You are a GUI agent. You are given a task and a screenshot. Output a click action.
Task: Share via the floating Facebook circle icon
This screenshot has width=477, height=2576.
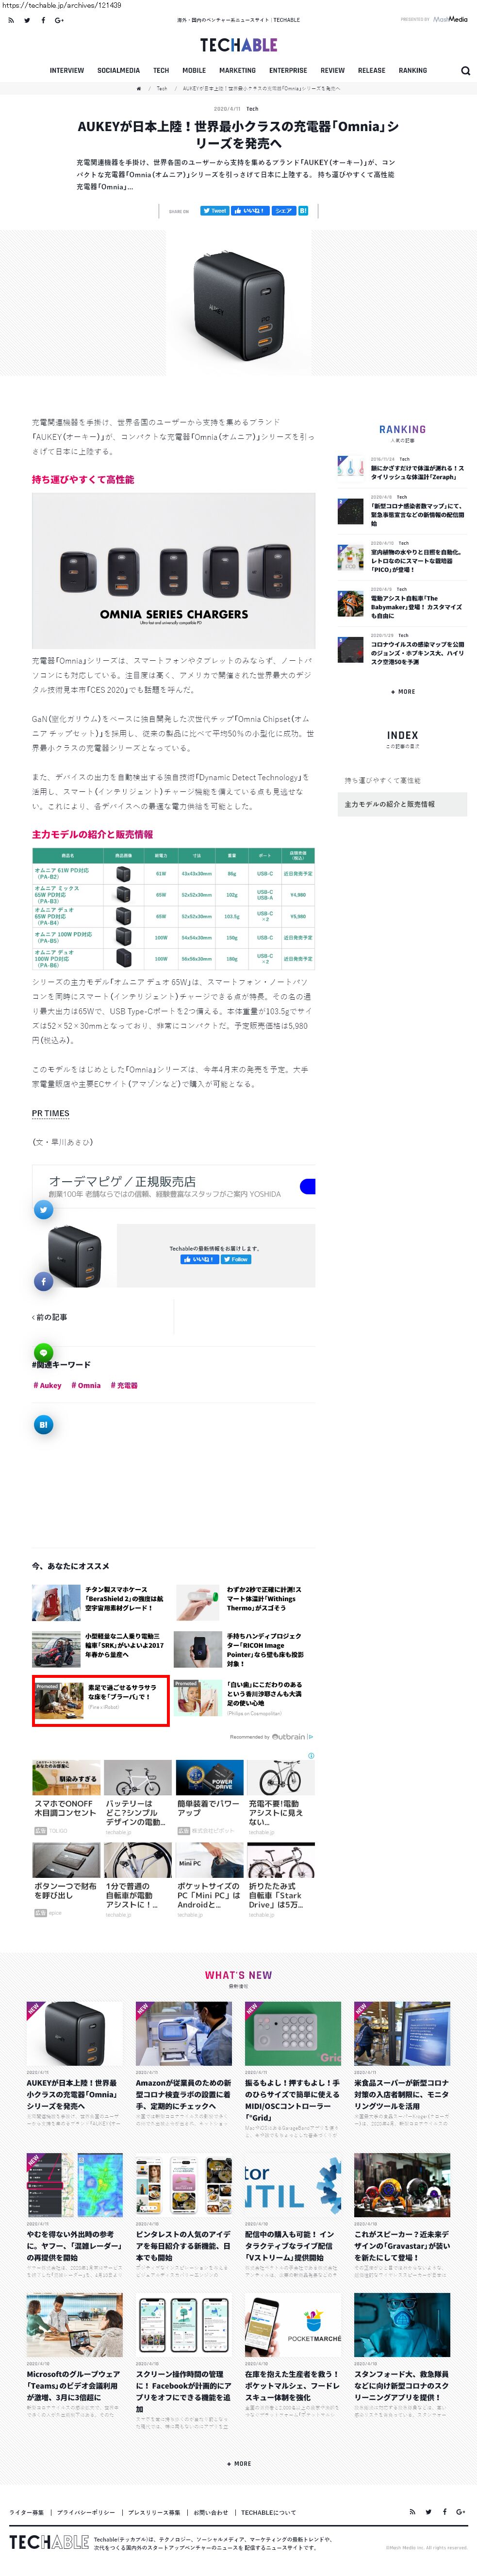pyautogui.click(x=43, y=1281)
